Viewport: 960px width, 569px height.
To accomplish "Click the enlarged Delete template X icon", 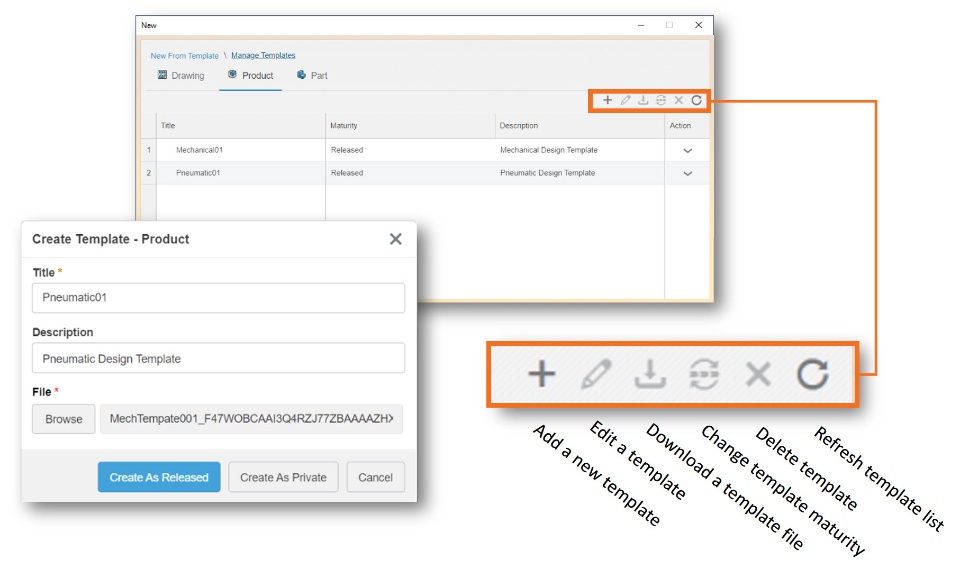I will point(758,374).
